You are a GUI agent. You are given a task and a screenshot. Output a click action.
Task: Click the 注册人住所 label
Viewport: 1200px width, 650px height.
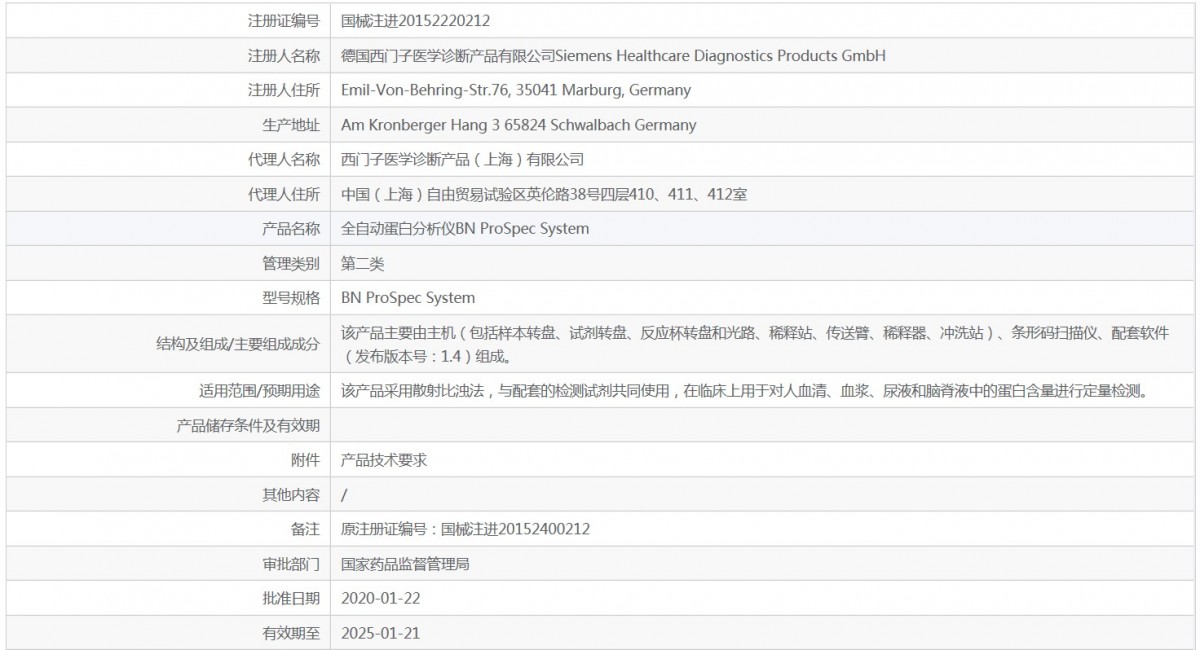pyautogui.click(x=284, y=90)
